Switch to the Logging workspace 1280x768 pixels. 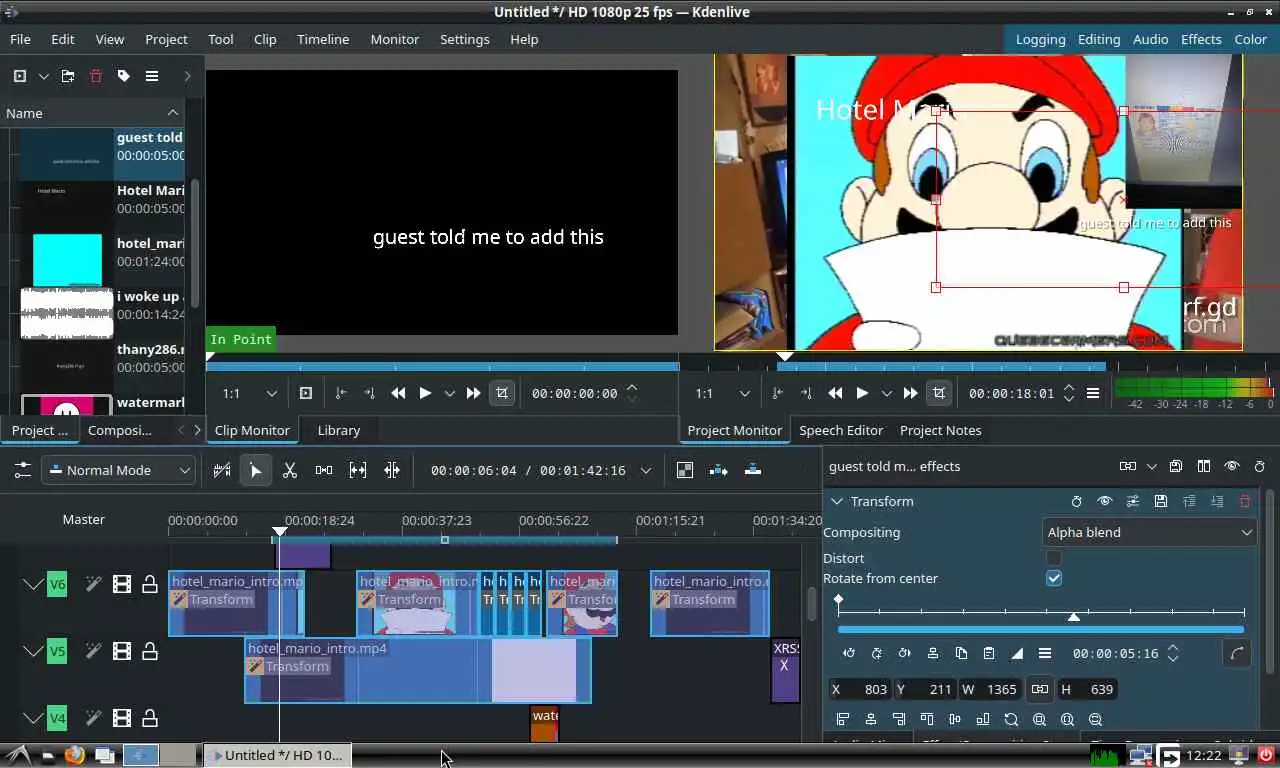pyautogui.click(x=1041, y=39)
